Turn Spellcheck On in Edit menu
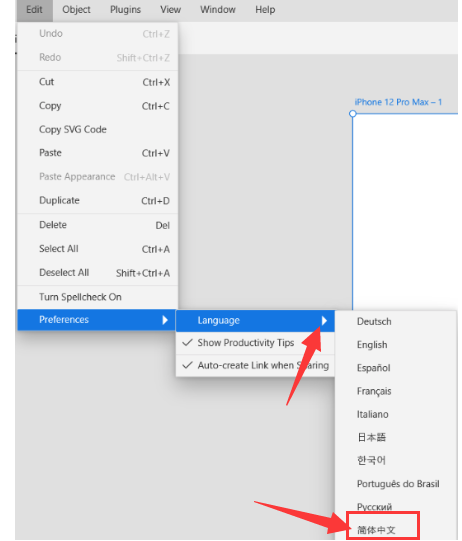 point(98,297)
